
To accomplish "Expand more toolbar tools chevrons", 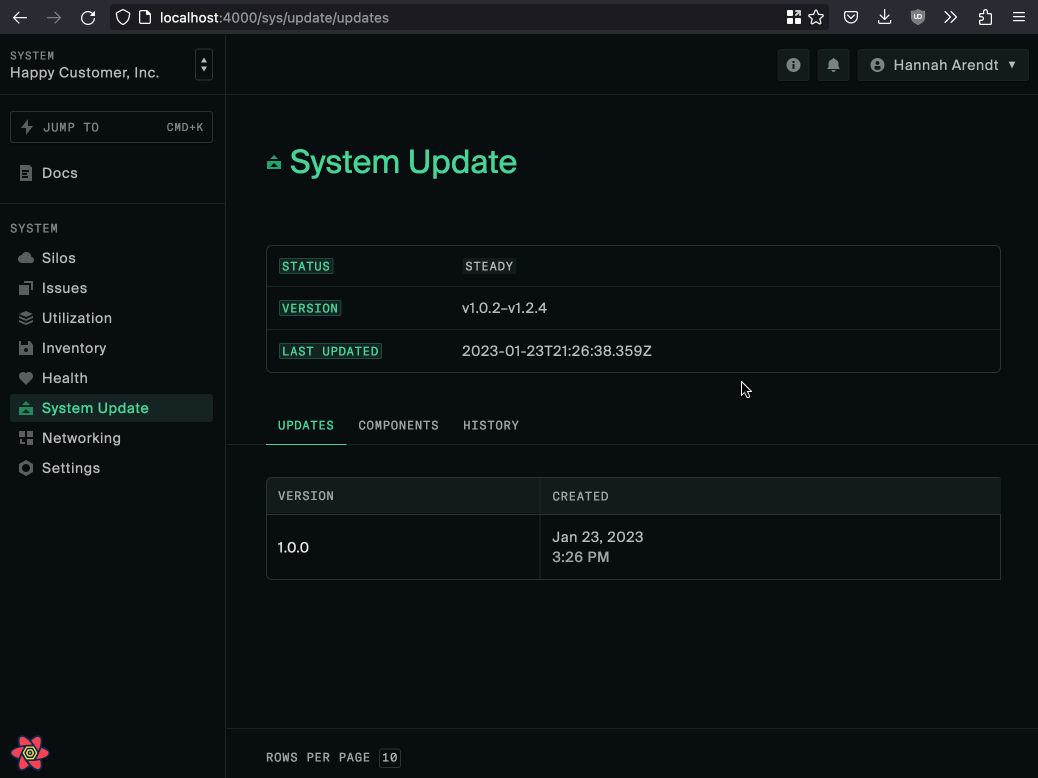I will click(x=951, y=18).
